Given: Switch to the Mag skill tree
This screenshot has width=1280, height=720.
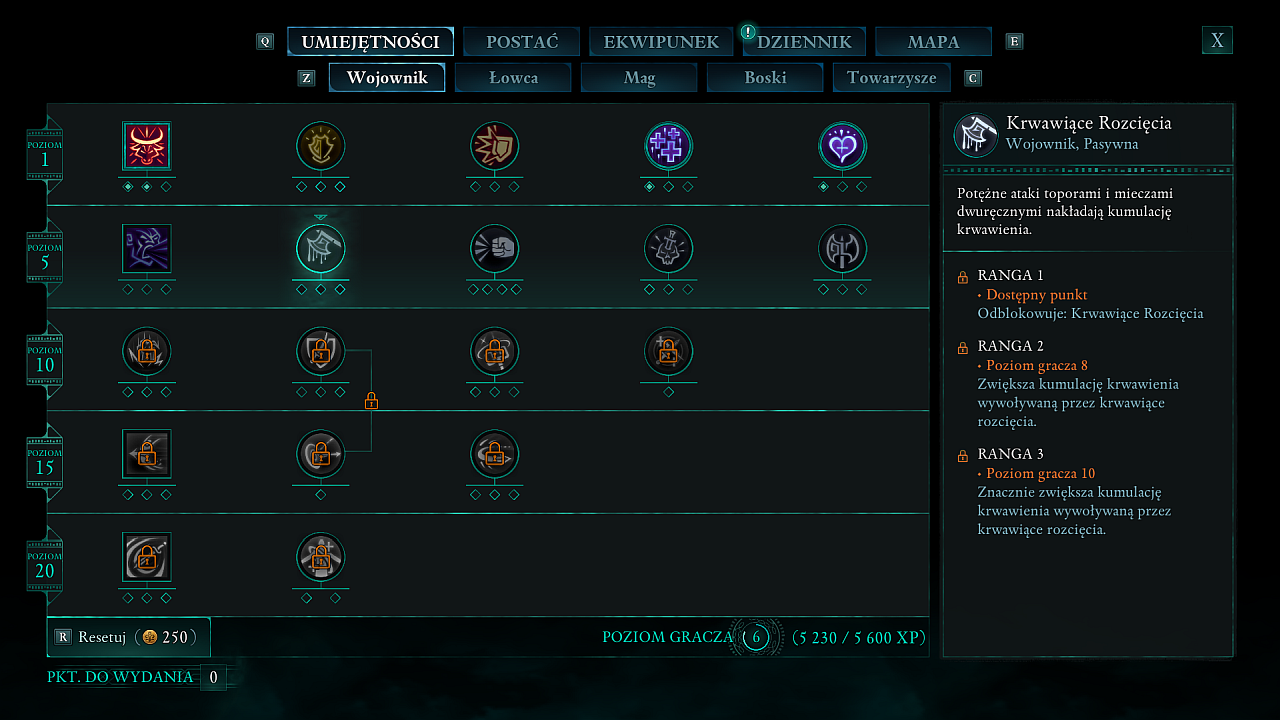Looking at the screenshot, I should [639, 77].
